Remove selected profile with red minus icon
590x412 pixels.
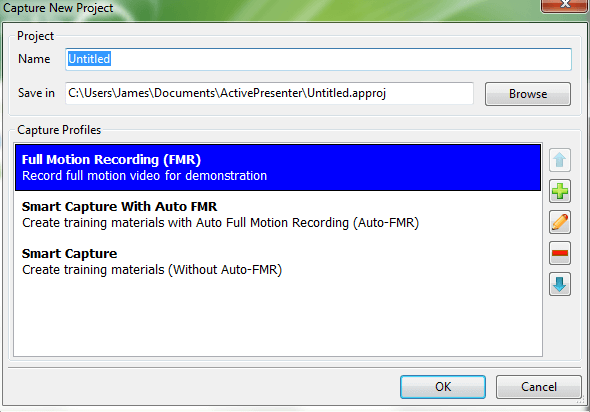pos(560,253)
